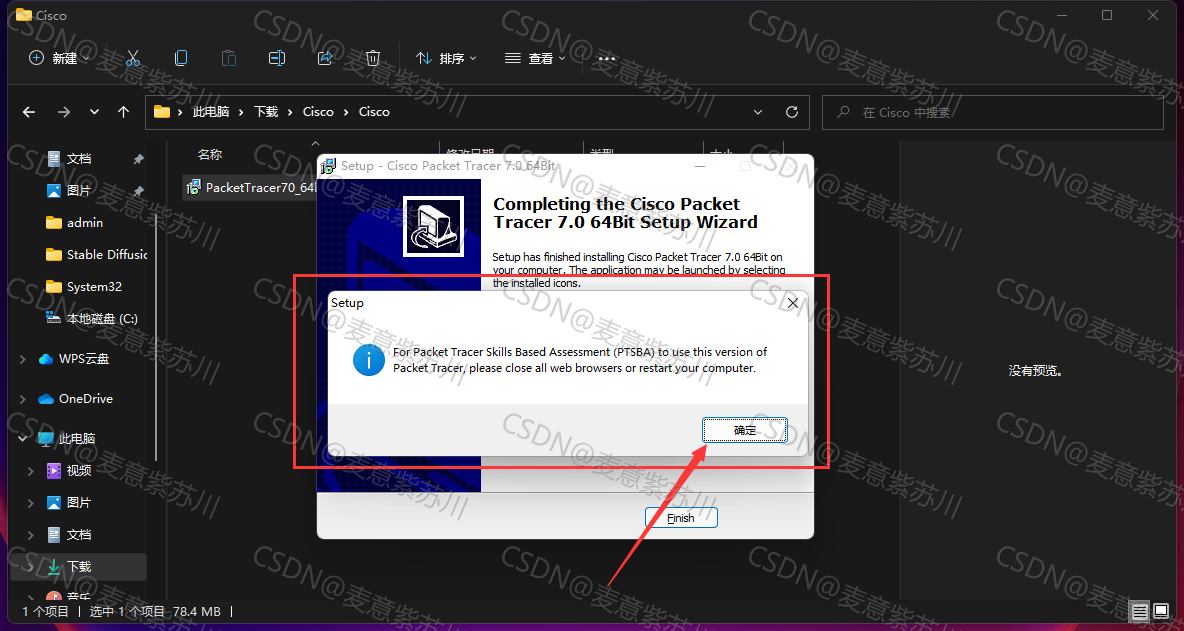Click the Rename icon in toolbar

(x=277, y=58)
